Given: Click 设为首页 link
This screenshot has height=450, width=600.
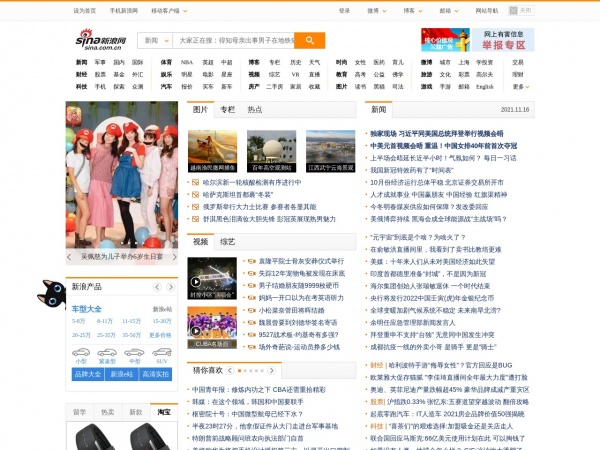Looking at the screenshot, I should 85,11.
